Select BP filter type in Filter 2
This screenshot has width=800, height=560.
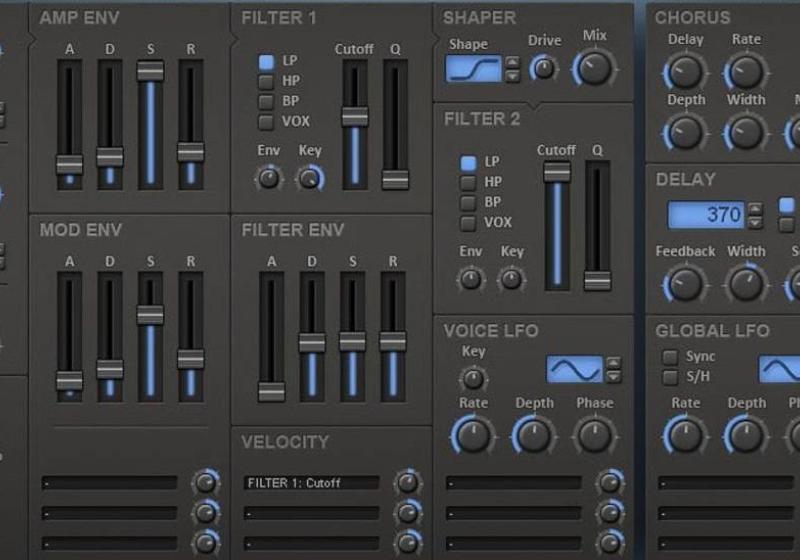point(468,203)
